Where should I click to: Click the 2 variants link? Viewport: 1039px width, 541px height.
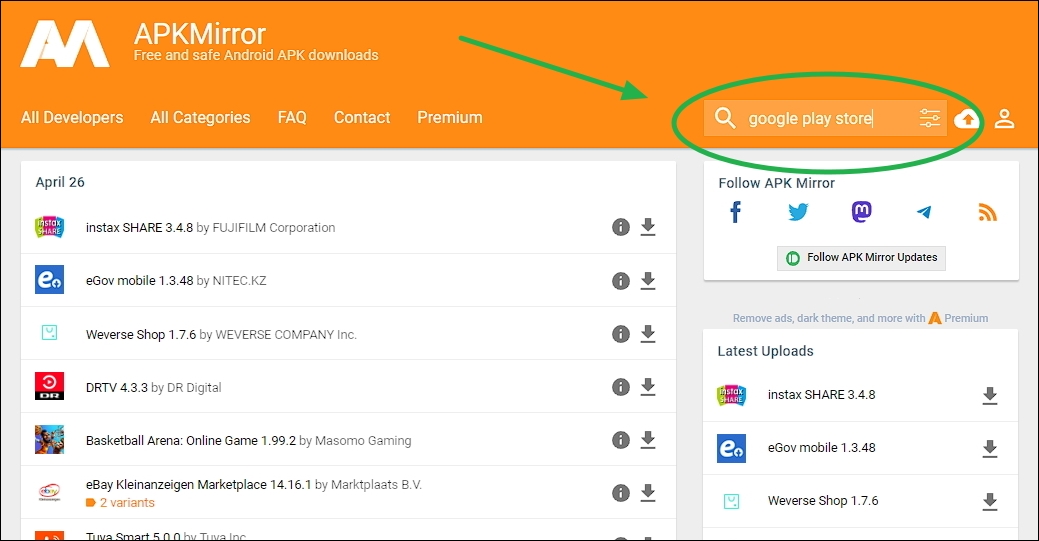pos(121,503)
